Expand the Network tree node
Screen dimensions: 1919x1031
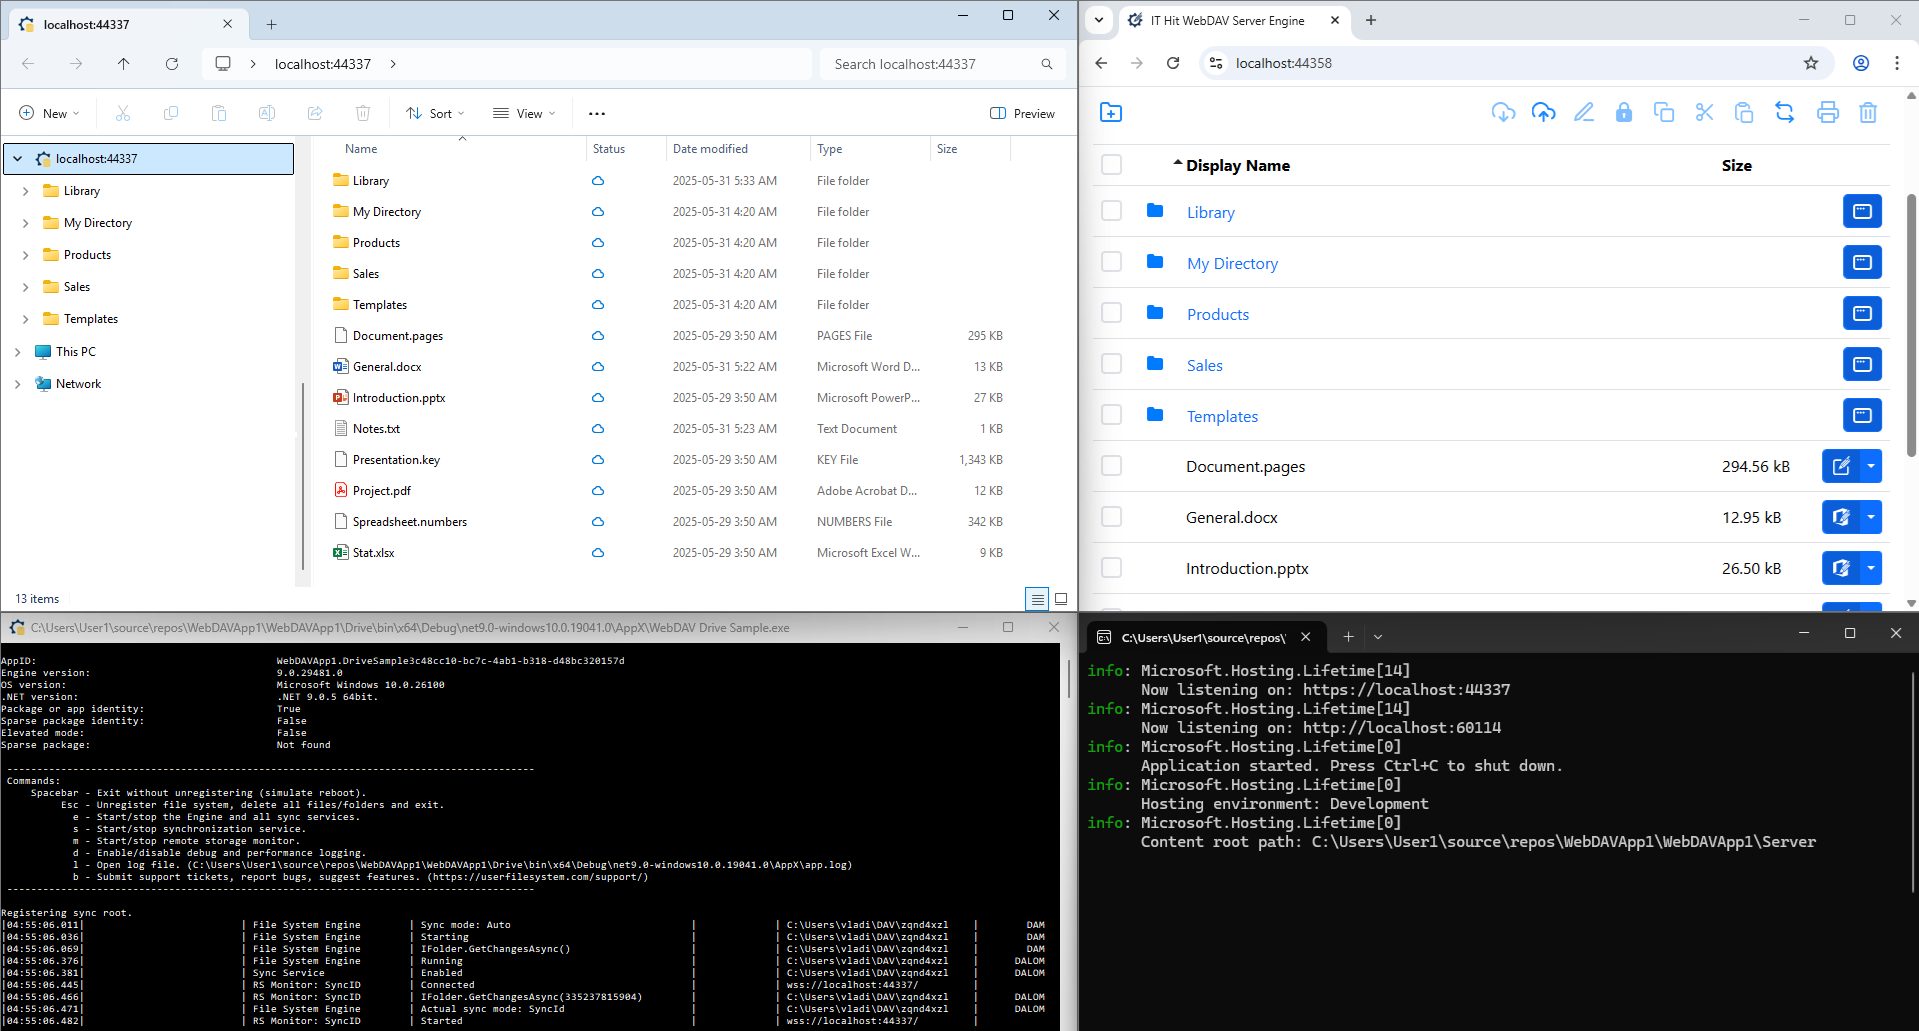tap(17, 384)
